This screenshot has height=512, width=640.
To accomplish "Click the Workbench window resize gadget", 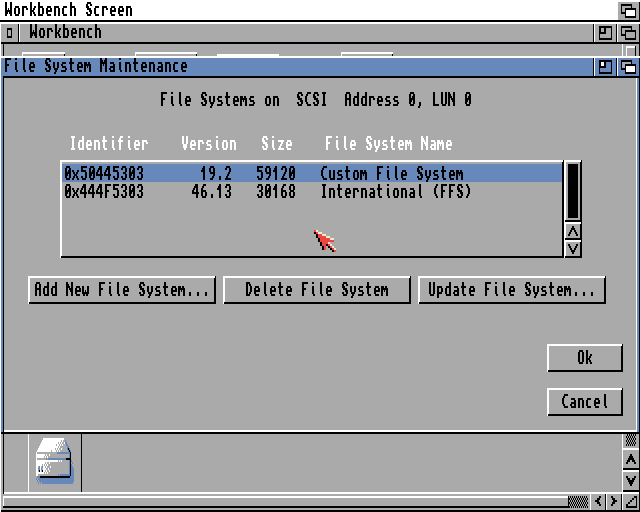I will tap(629, 501).
